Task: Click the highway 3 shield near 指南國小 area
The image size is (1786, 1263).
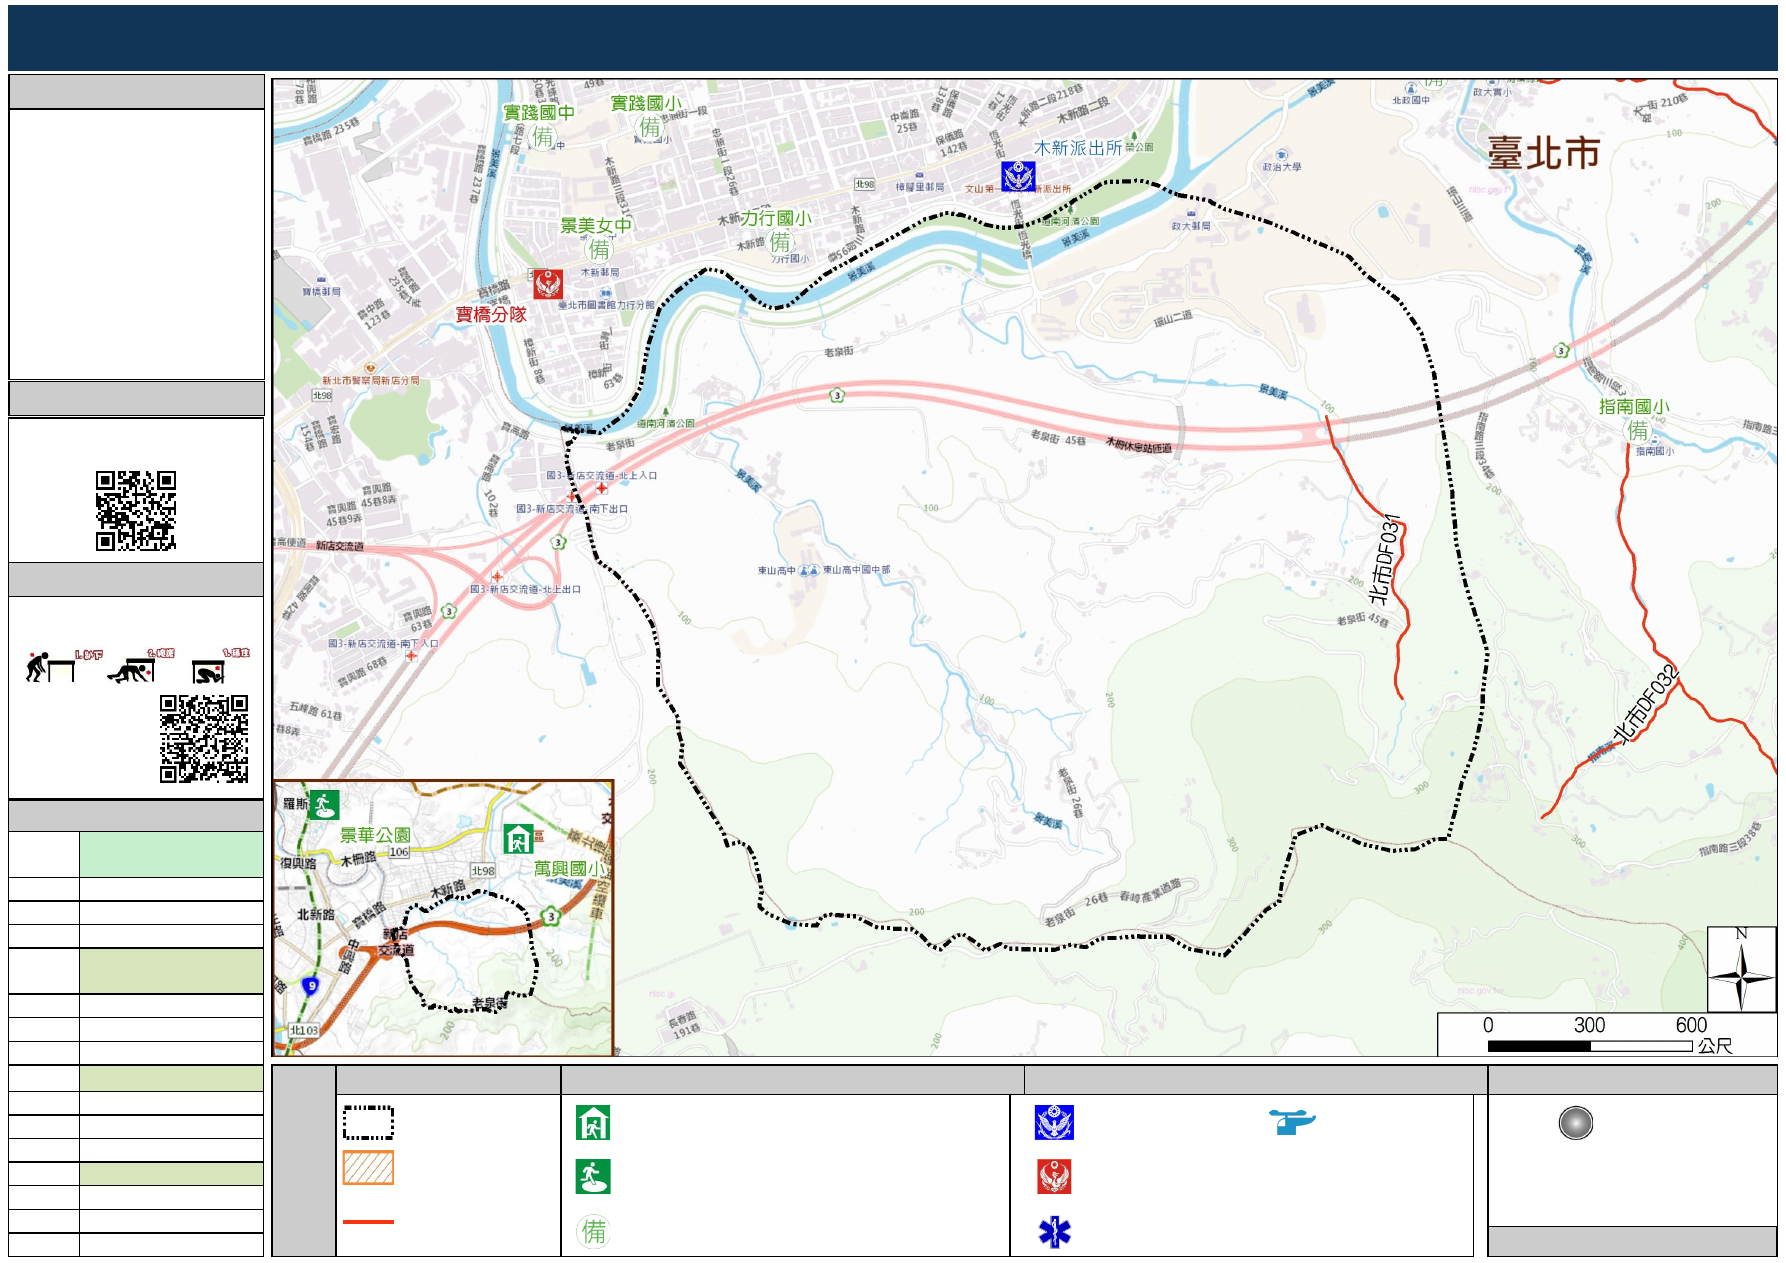Action: point(1561,350)
